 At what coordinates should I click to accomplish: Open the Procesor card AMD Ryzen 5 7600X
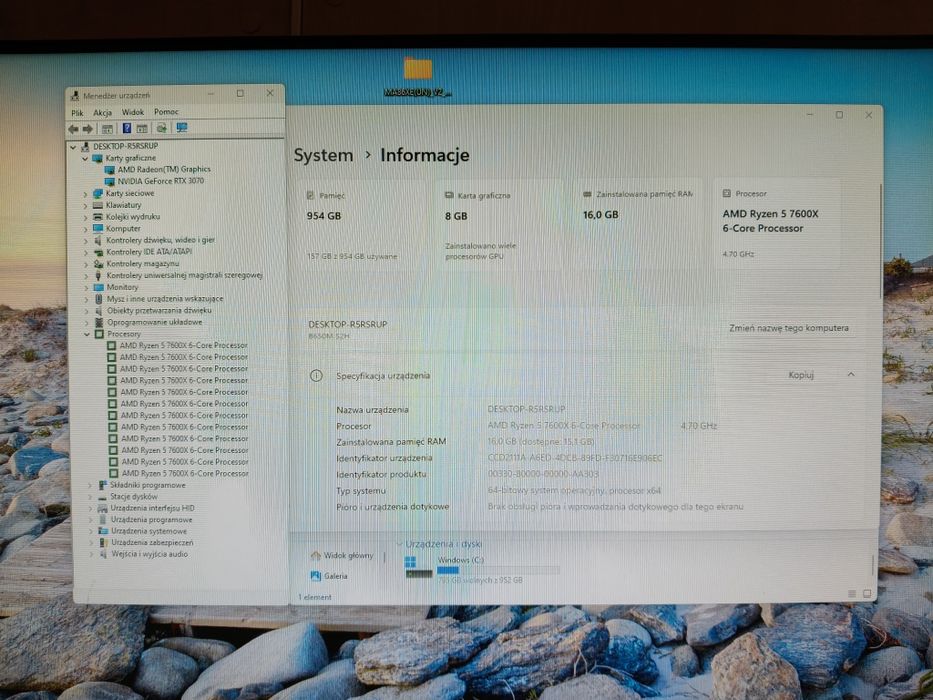[x=777, y=223]
